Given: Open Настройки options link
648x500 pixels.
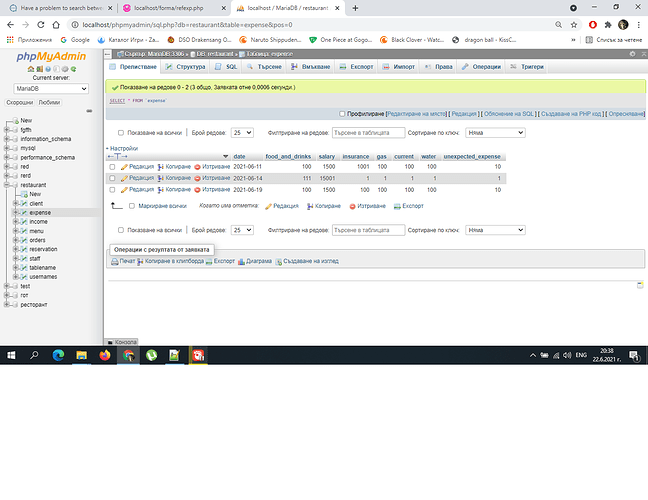Looking at the screenshot, I should [122, 149].
